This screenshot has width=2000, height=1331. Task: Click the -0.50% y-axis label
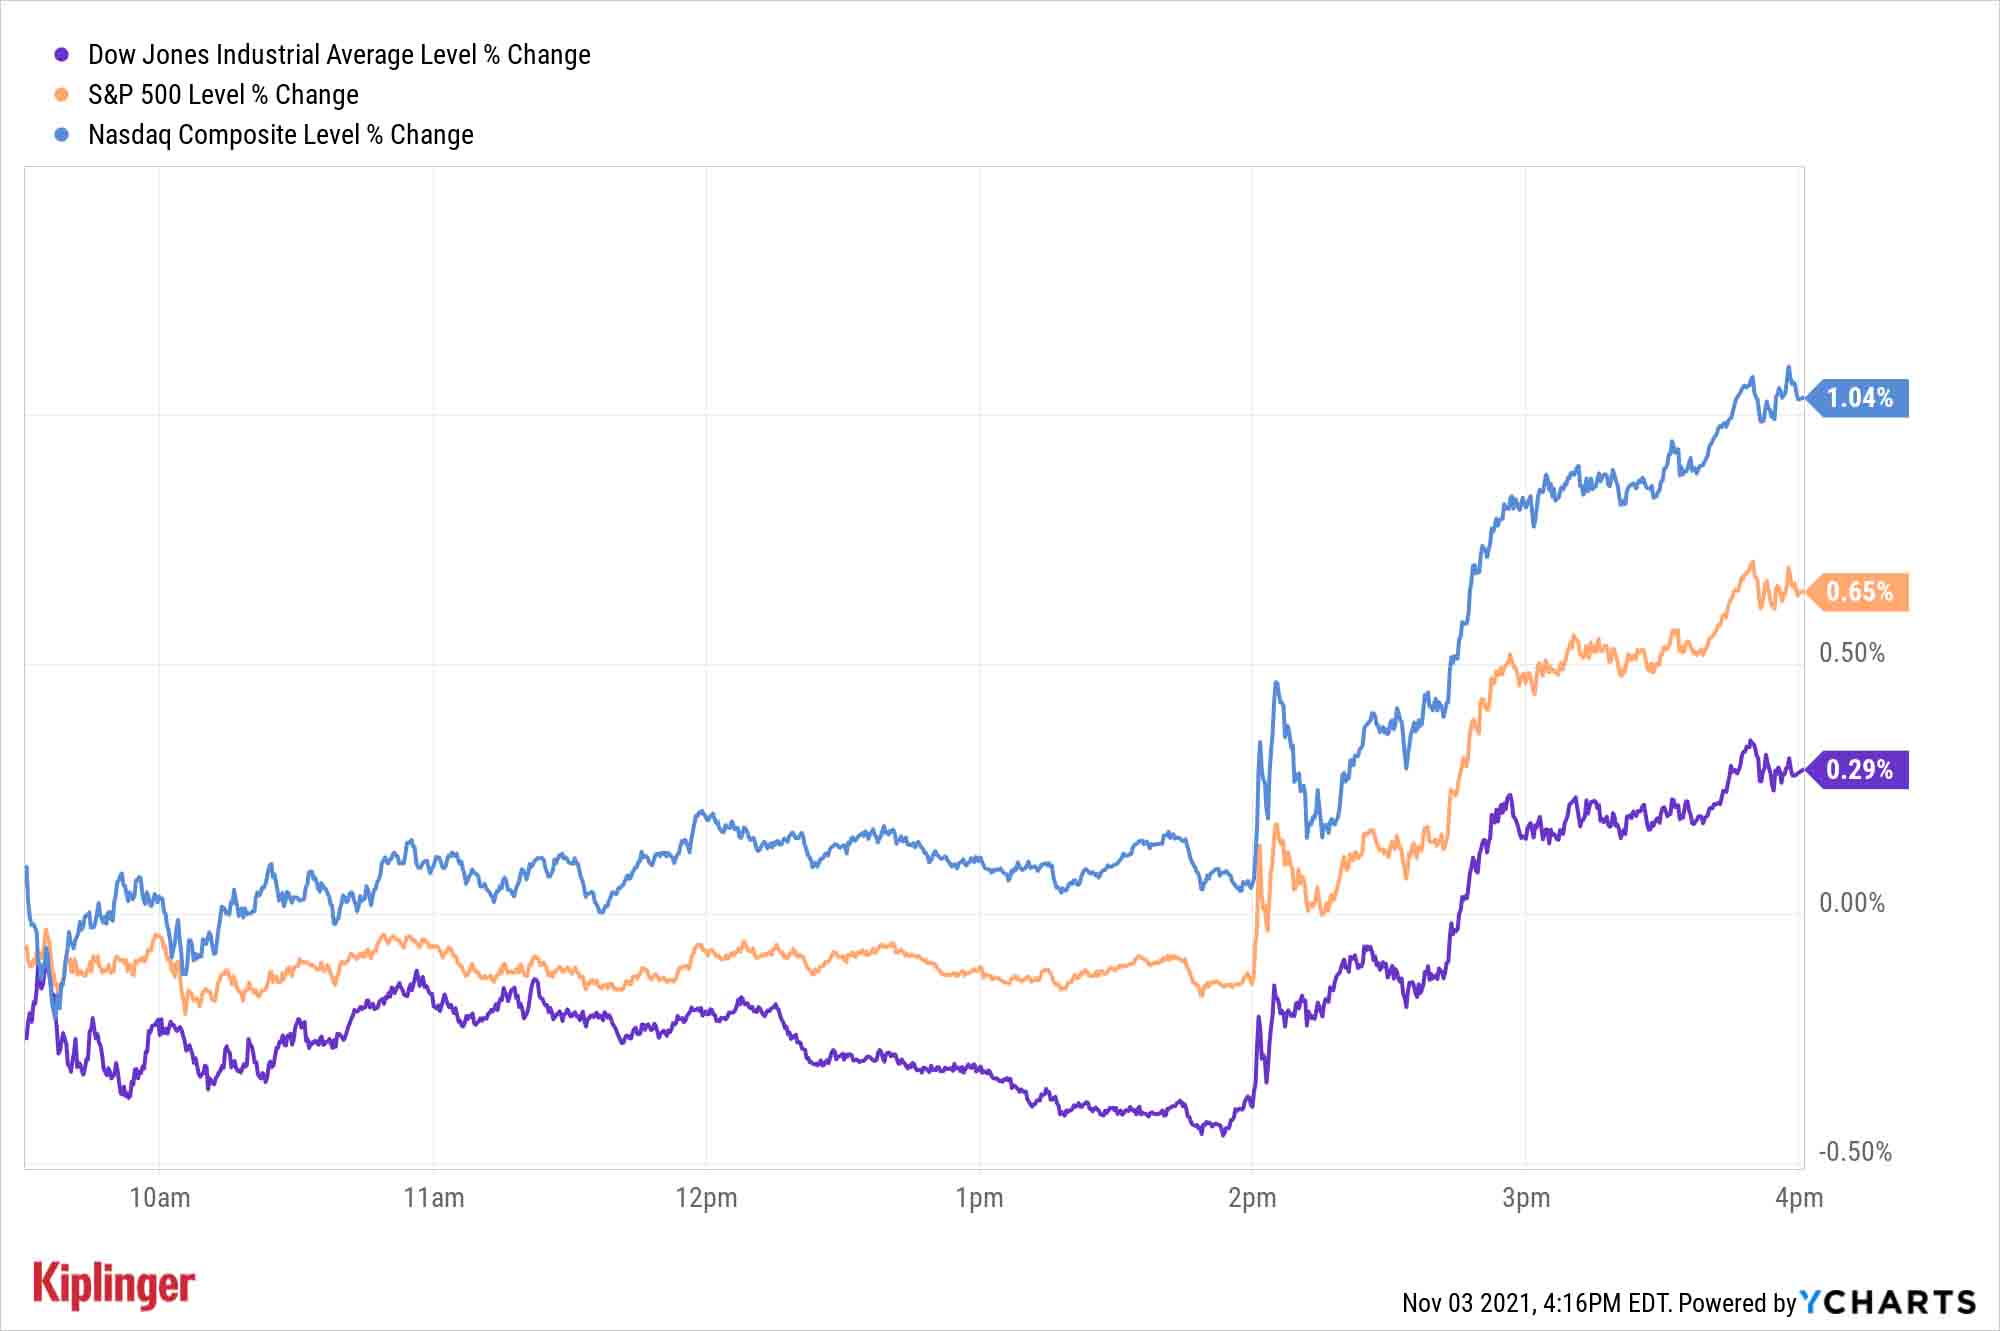click(1855, 1152)
